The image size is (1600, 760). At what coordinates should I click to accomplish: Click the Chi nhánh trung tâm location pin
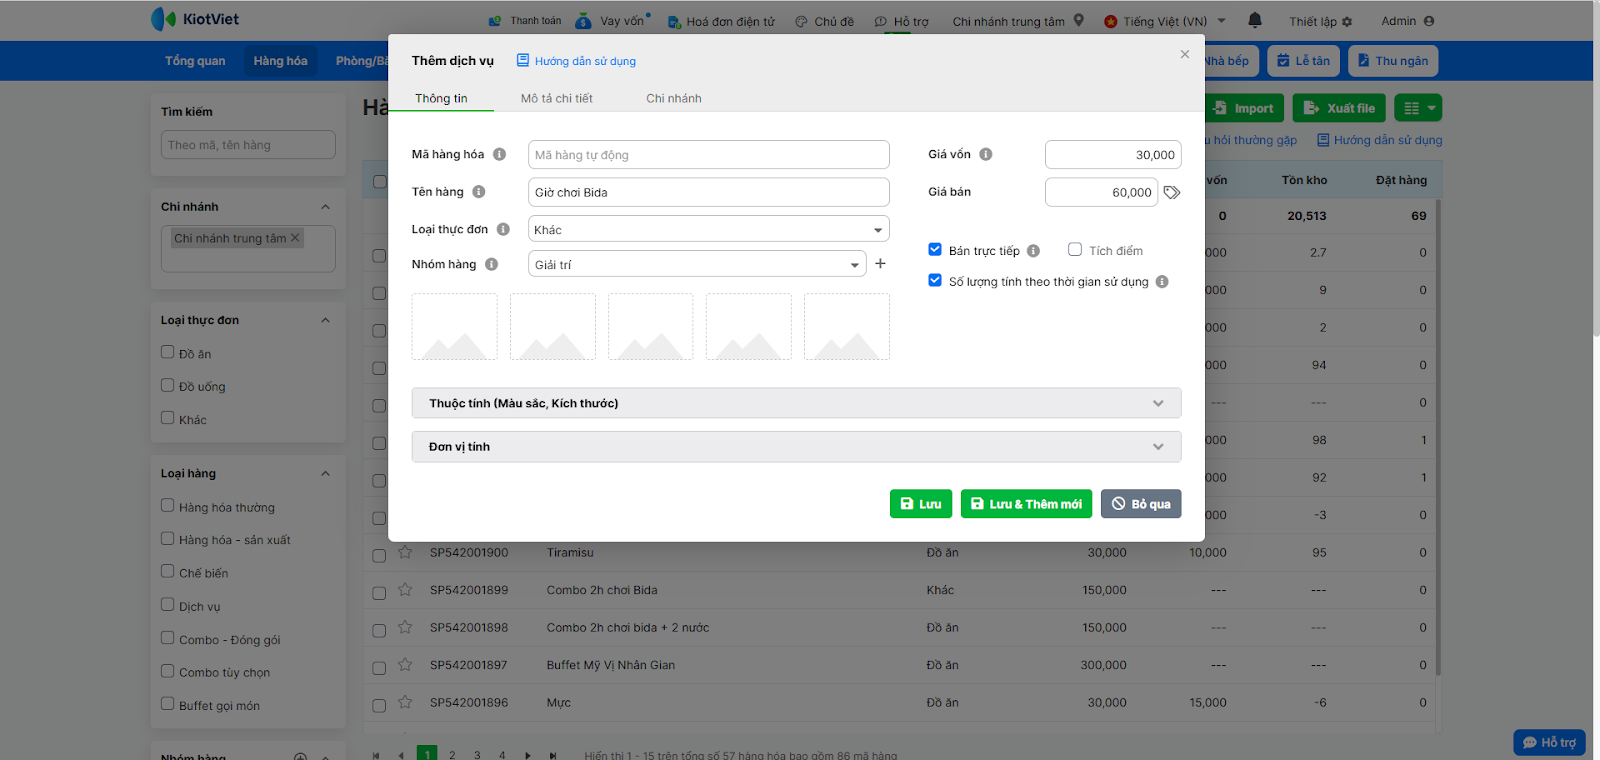click(1079, 20)
